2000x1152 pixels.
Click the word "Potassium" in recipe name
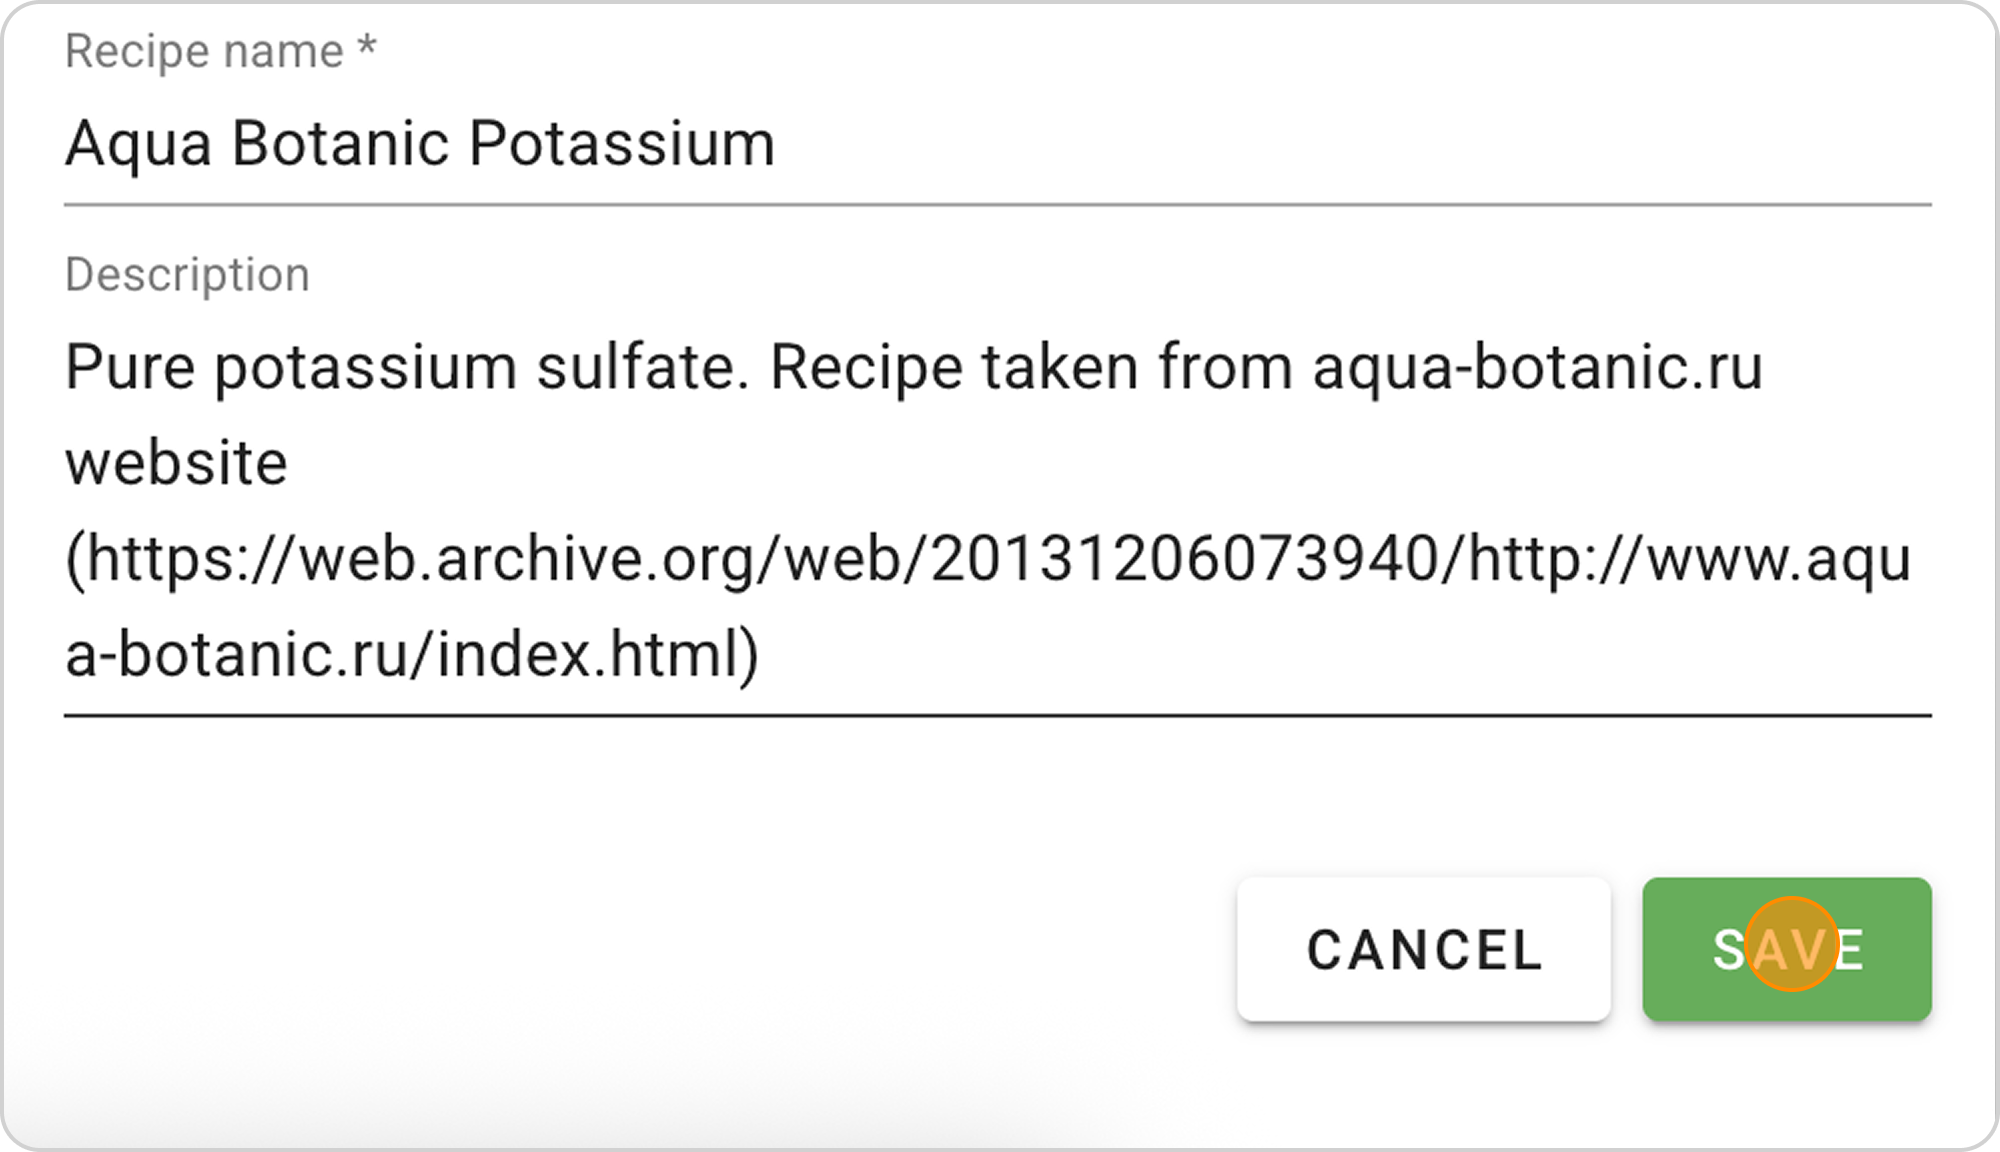pyautogui.click(x=621, y=145)
